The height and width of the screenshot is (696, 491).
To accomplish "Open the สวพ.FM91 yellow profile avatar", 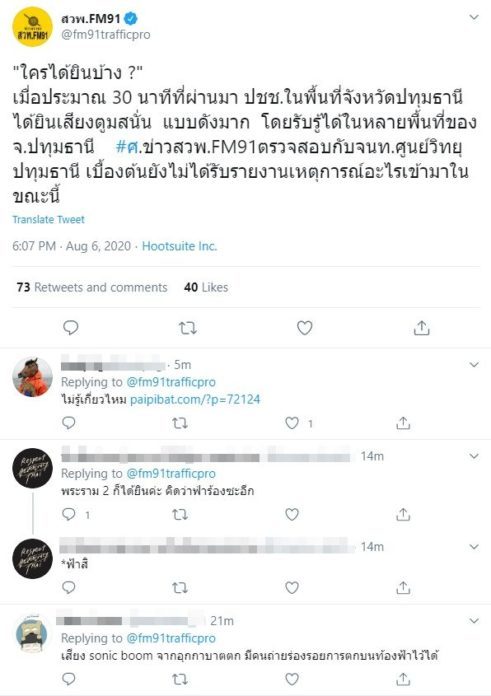I will tap(32, 27).
